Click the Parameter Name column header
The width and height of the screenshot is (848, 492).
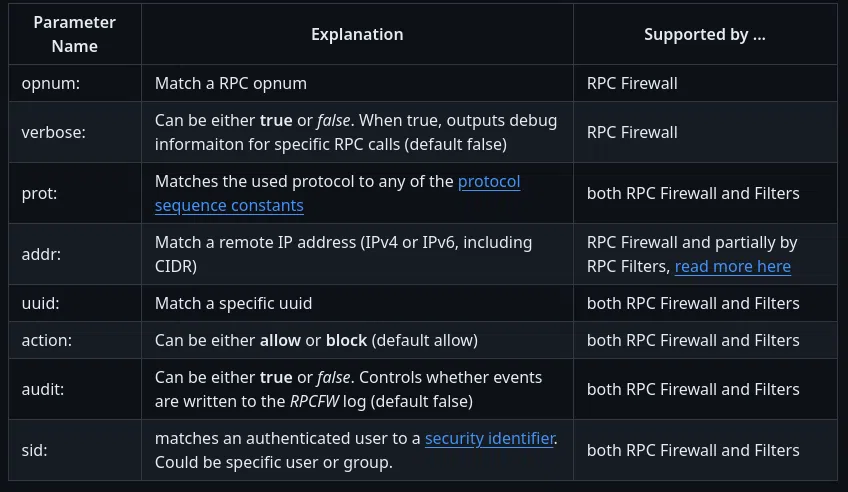(74, 34)
